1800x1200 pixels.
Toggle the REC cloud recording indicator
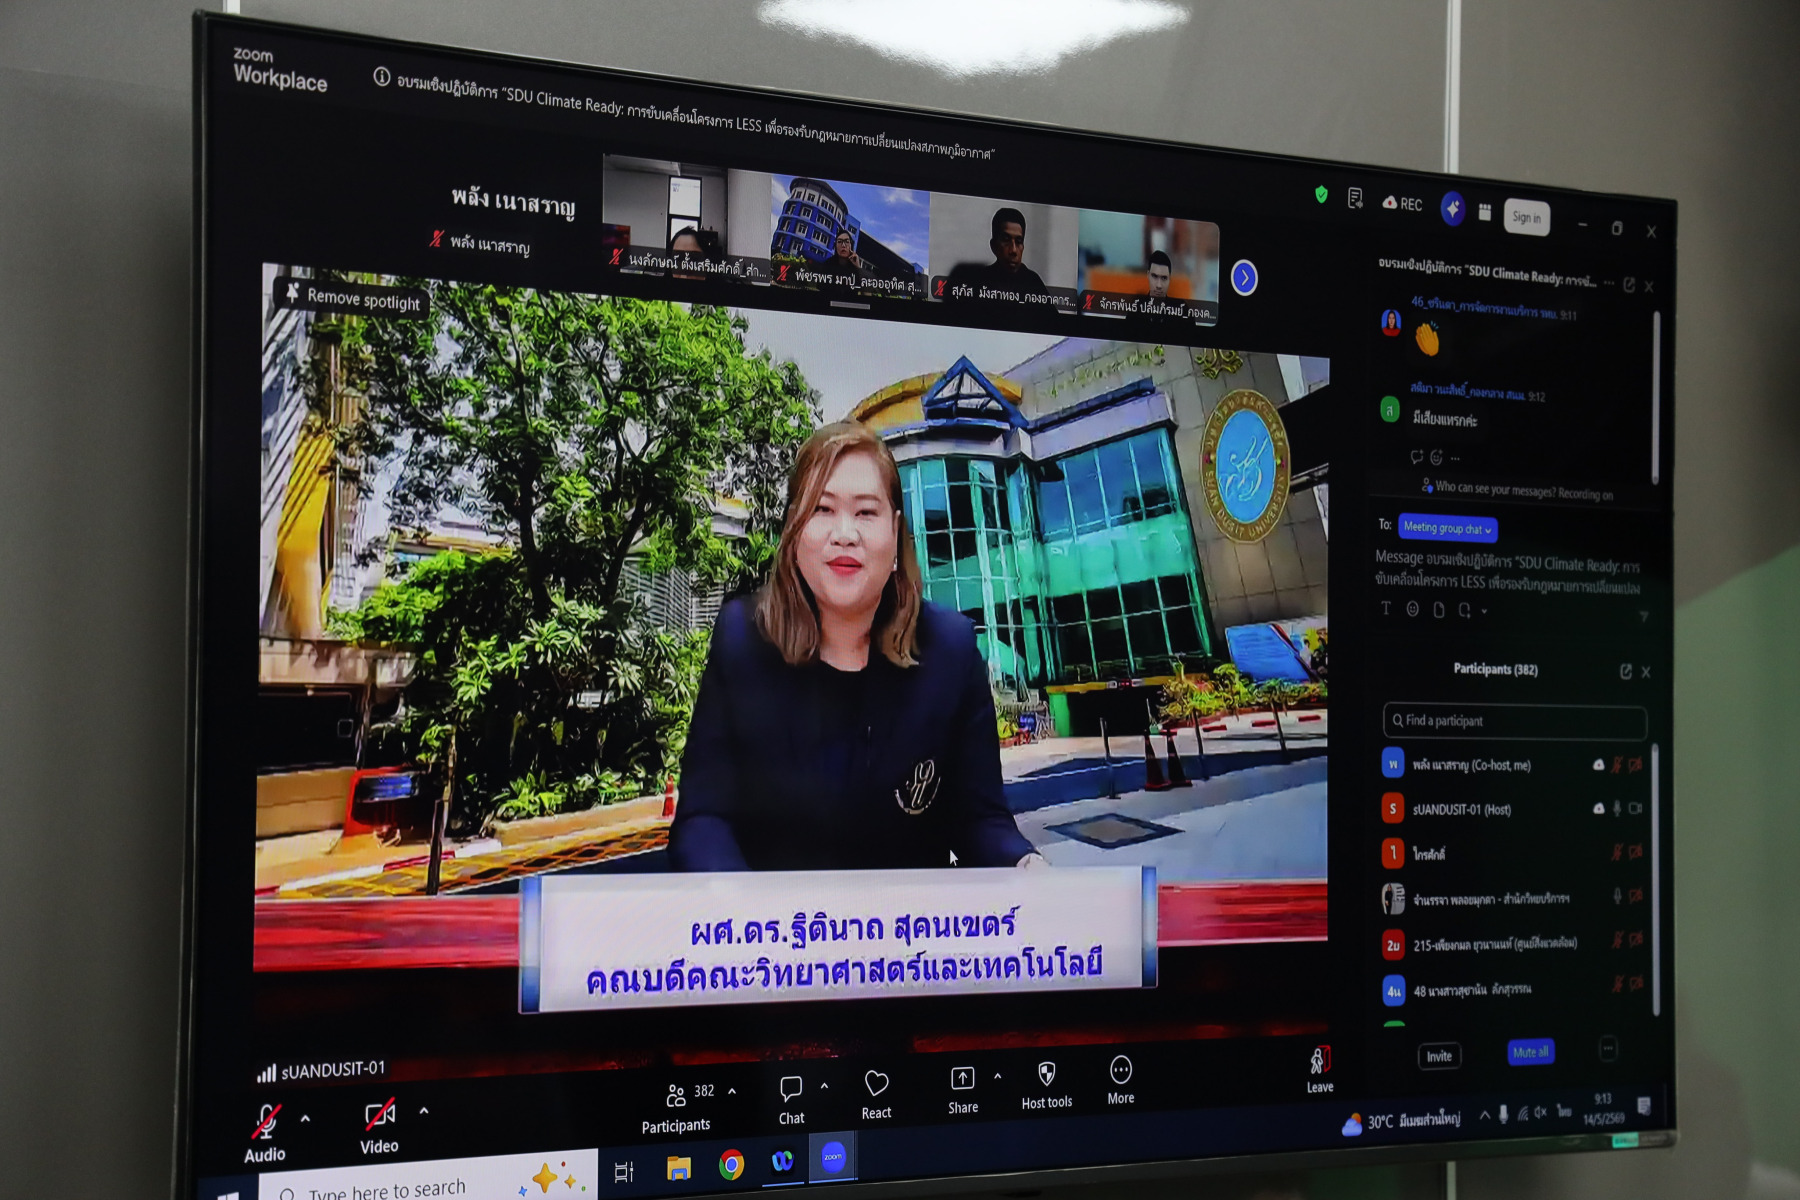(1402, 203)
